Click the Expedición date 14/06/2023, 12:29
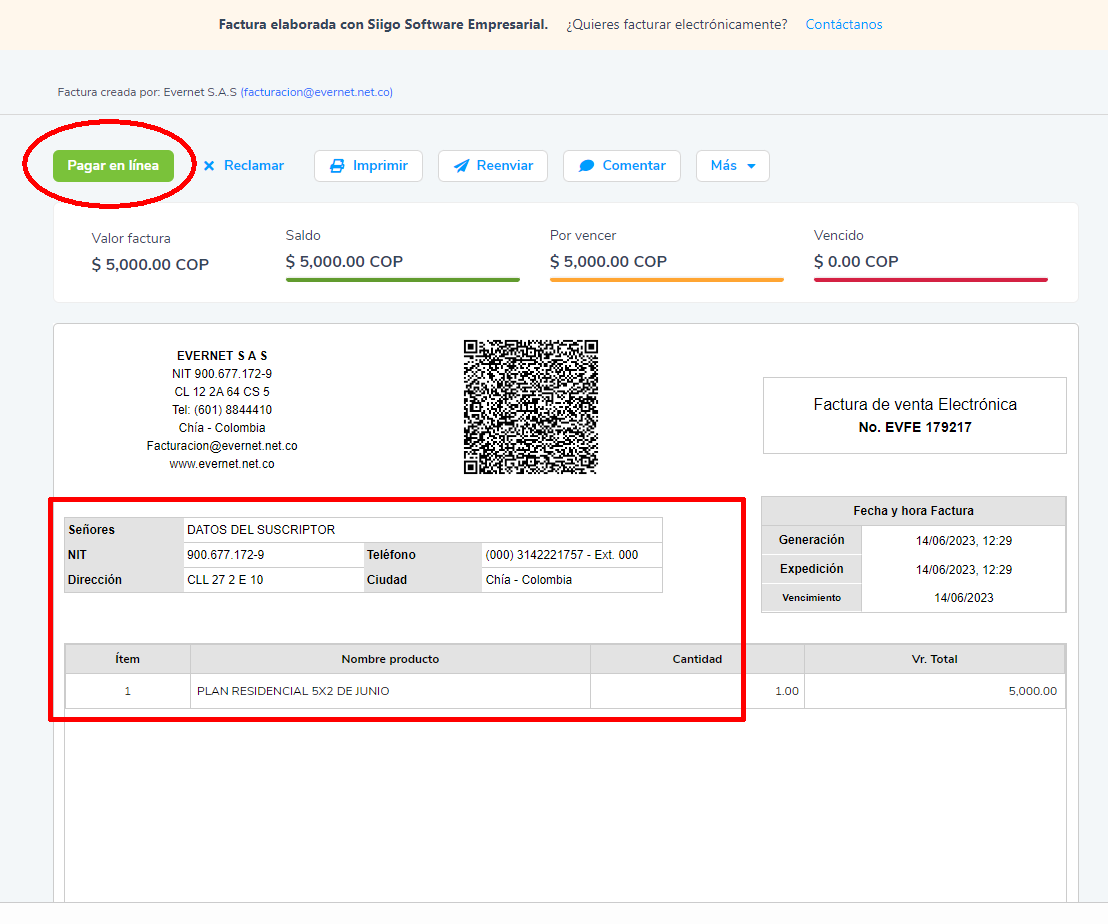The width and height of the screenshot is (1108, 924). coord(964,570)
